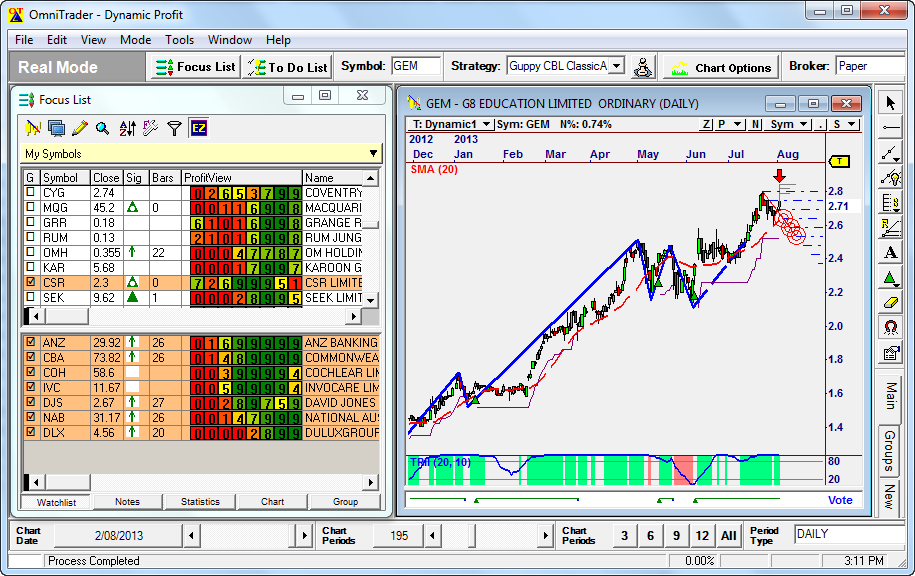Open Chart Options
This screenshot has width=915, height=576.
(x=721, y=68)
